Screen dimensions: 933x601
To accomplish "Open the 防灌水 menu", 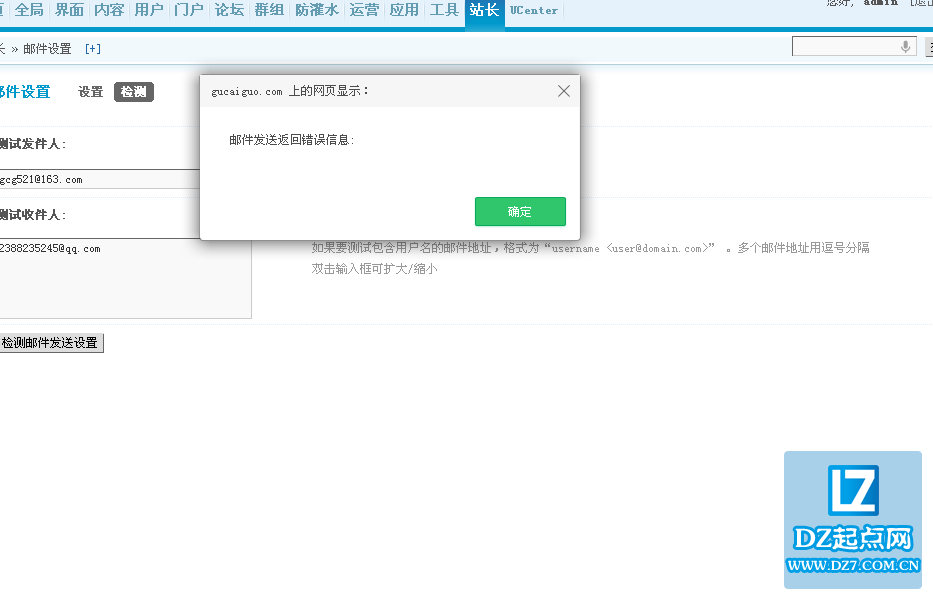I will (317, 10).
